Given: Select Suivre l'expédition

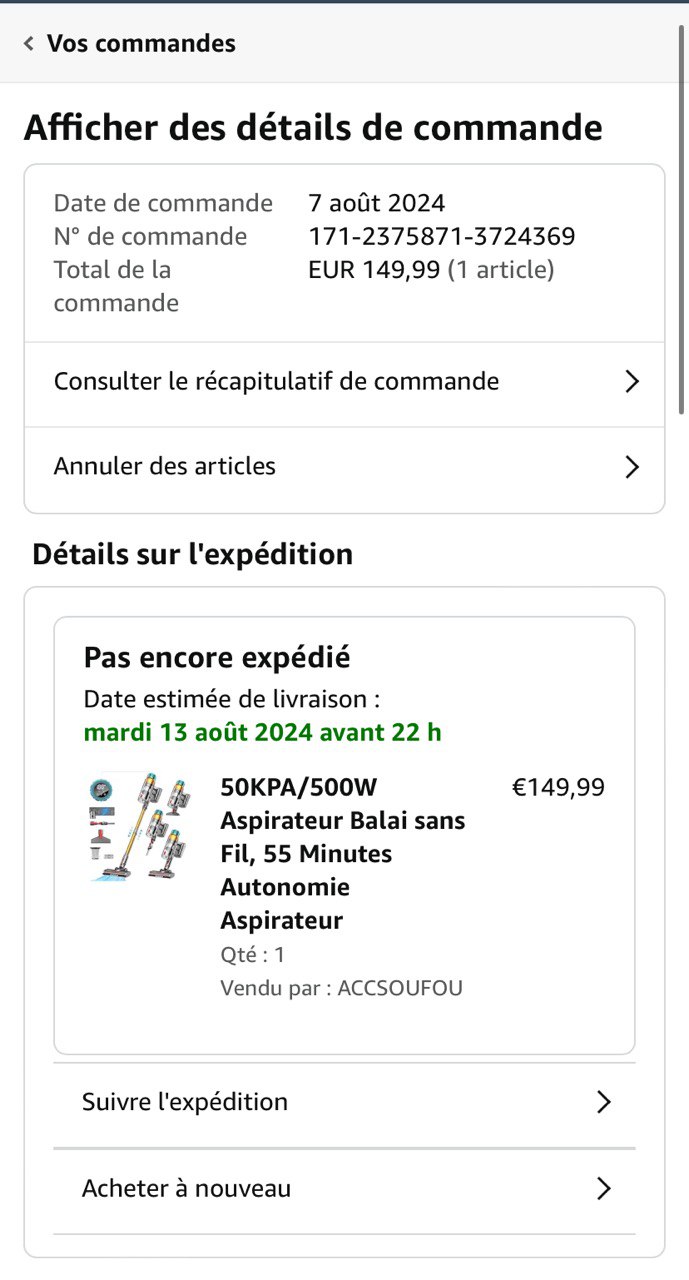Looking at the screenshot, I should click(x=185, y=1102).
